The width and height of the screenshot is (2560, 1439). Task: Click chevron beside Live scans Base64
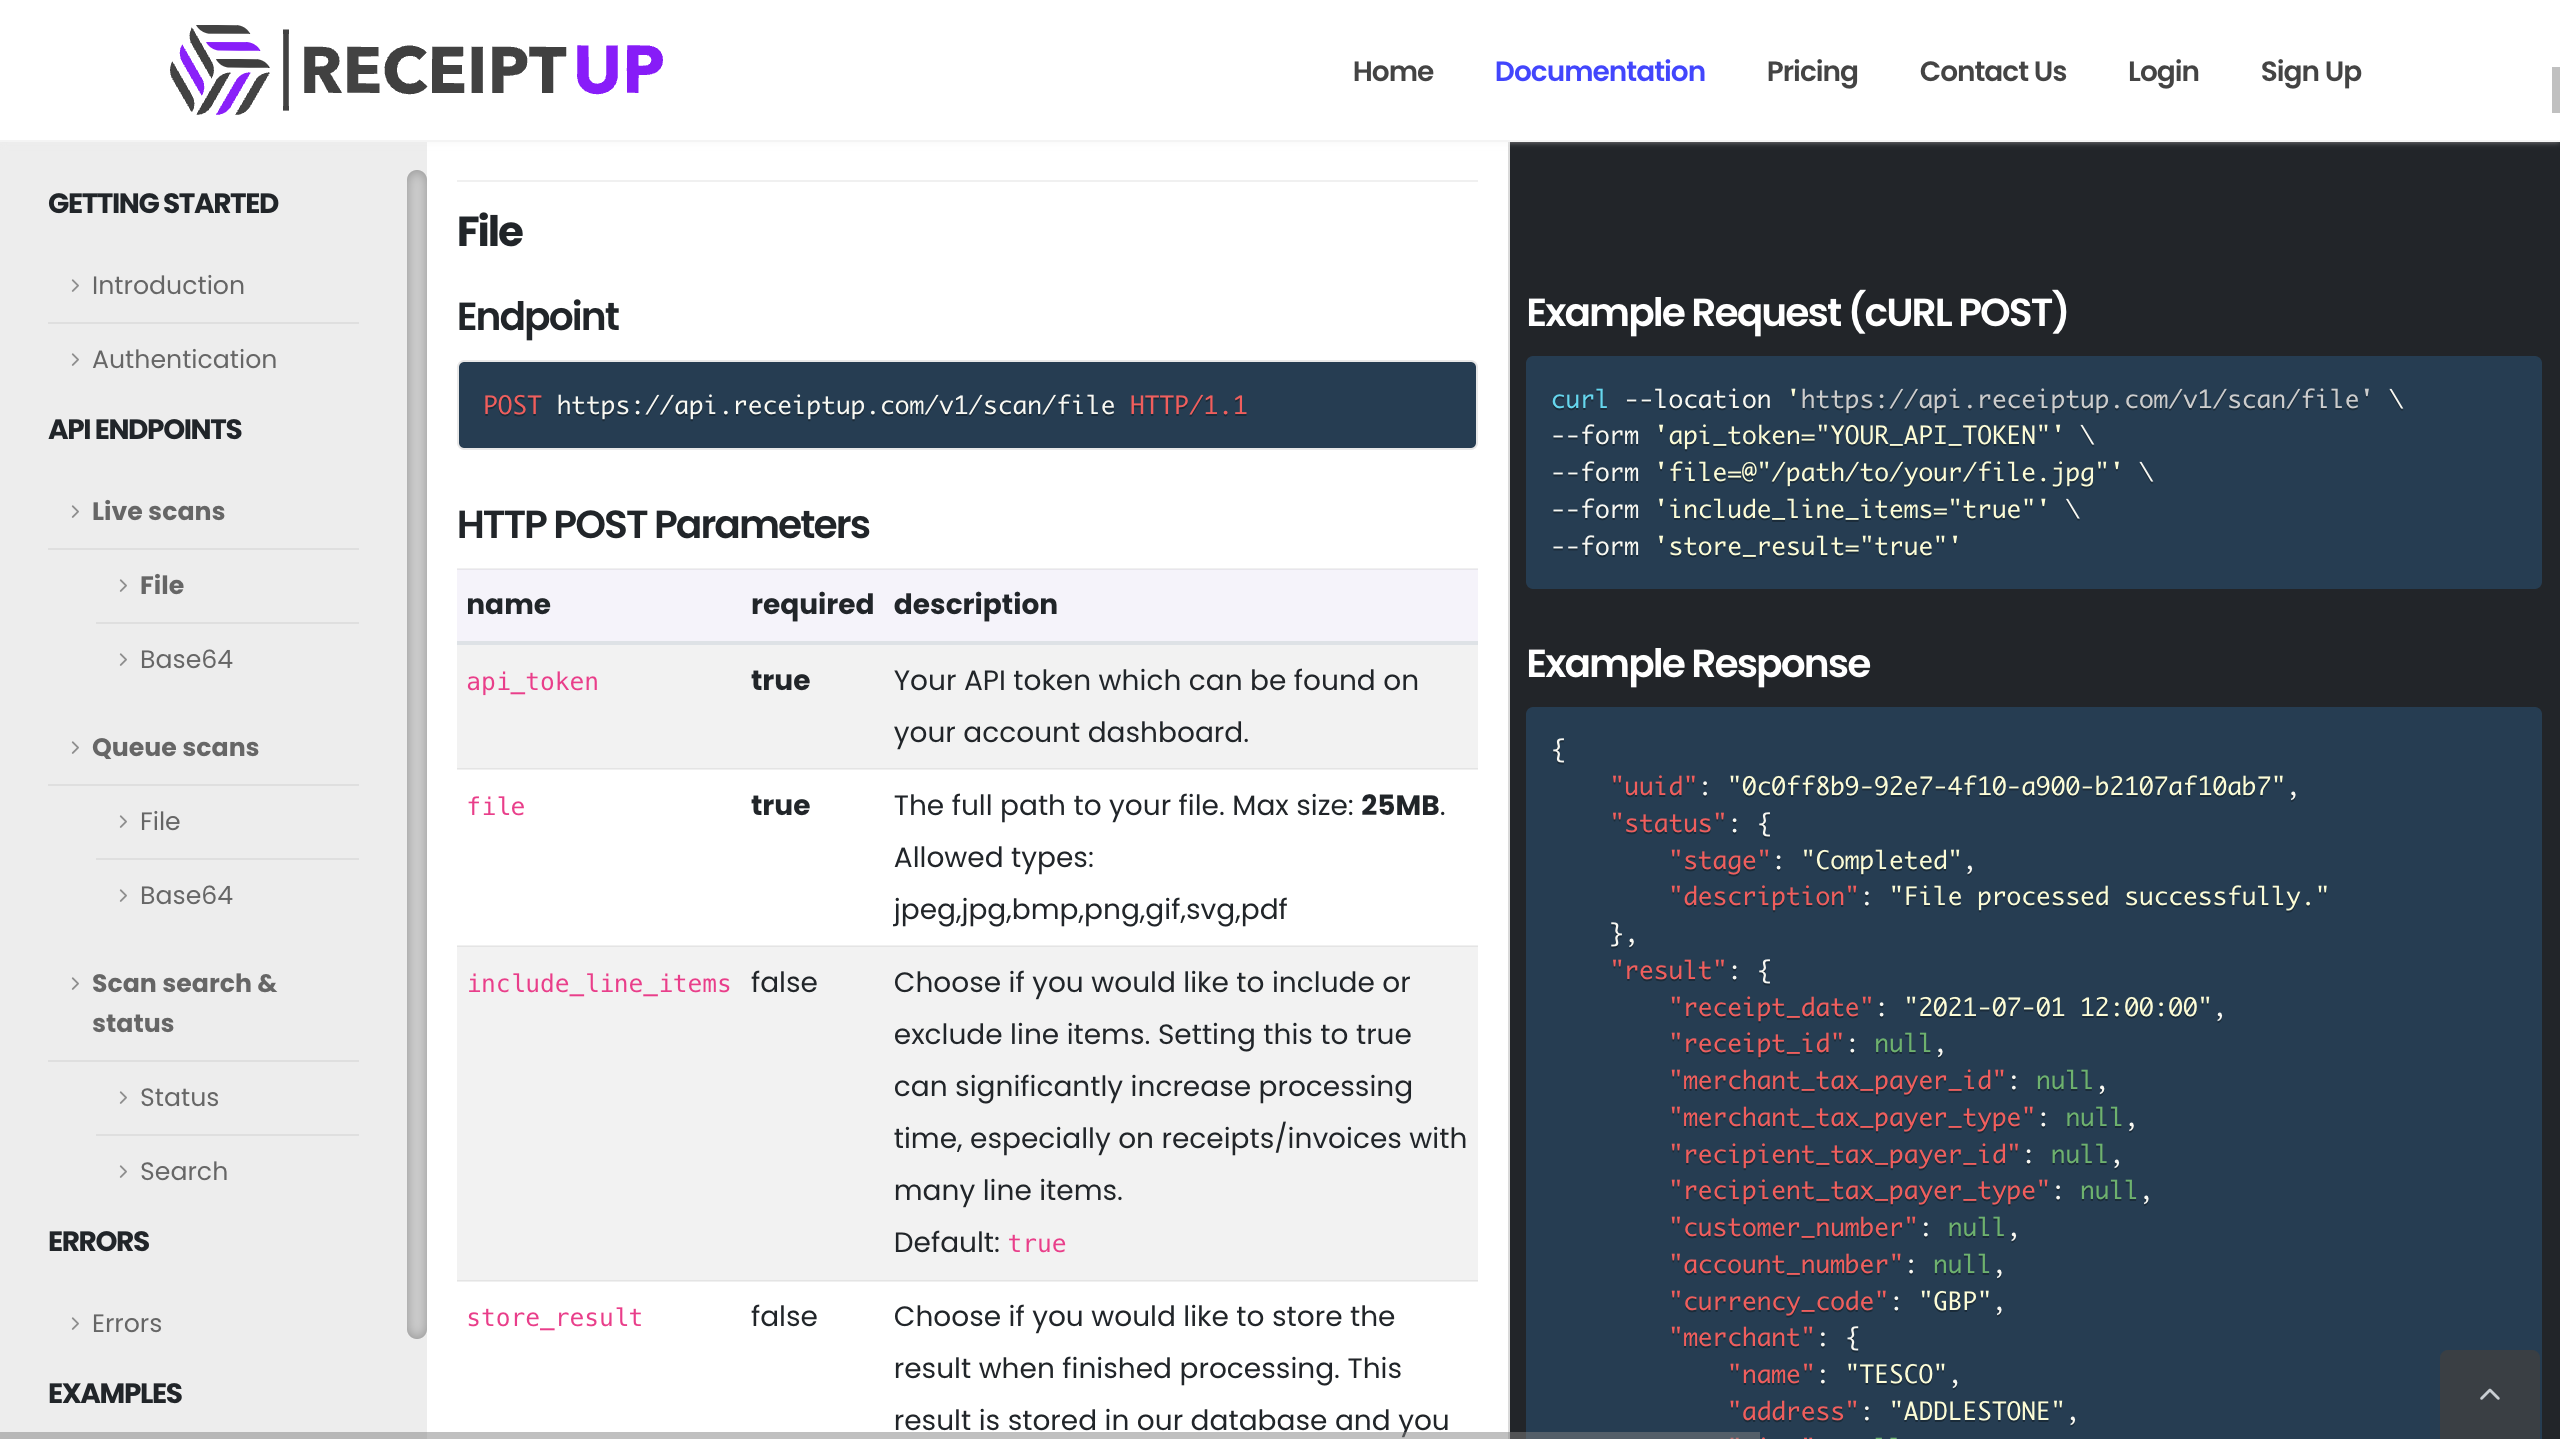point(123,660)
